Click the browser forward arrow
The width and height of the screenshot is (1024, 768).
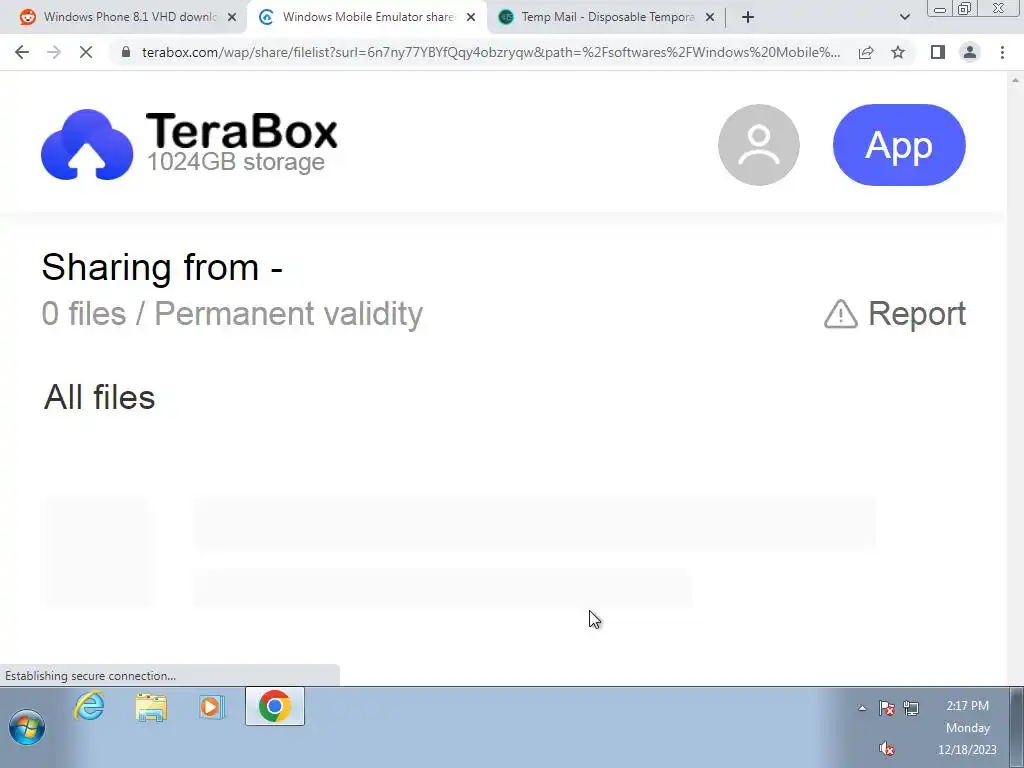coord(54,52)
